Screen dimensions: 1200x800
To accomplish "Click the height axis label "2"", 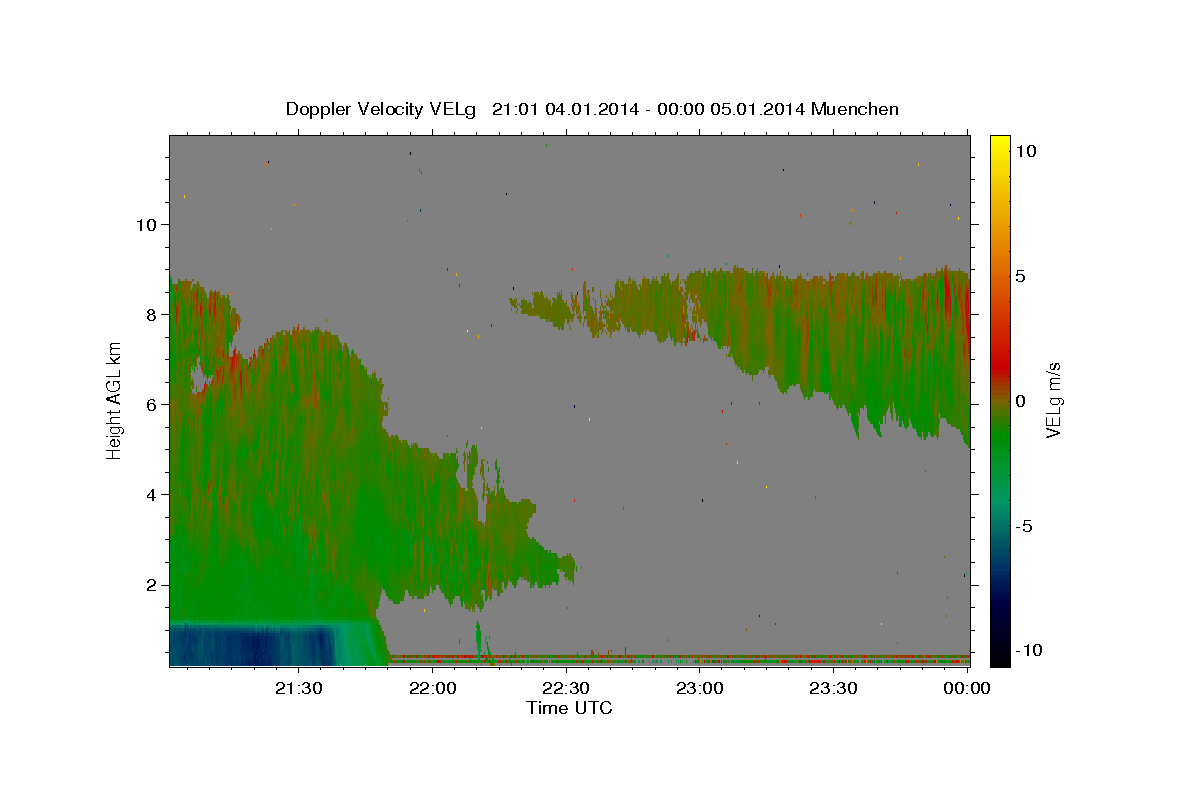I will pyautogui.click(x=150, y=584).
